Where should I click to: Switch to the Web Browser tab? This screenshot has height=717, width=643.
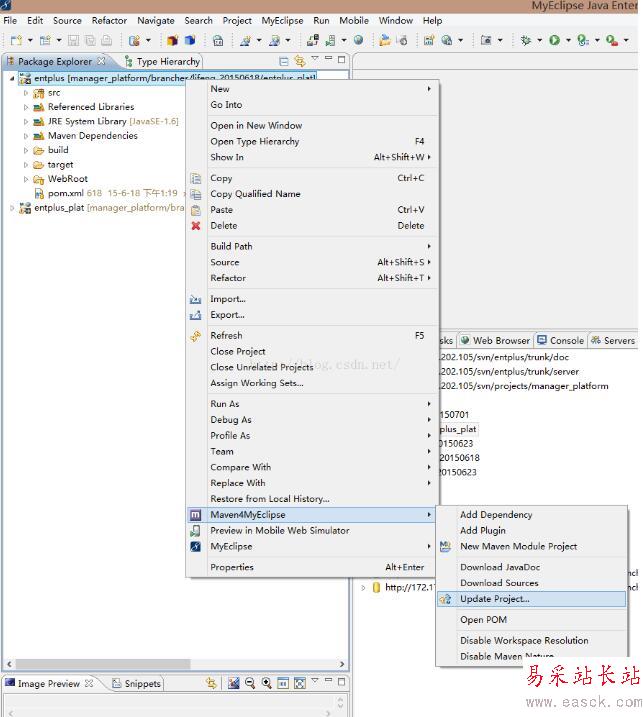[x=495, y=341]
